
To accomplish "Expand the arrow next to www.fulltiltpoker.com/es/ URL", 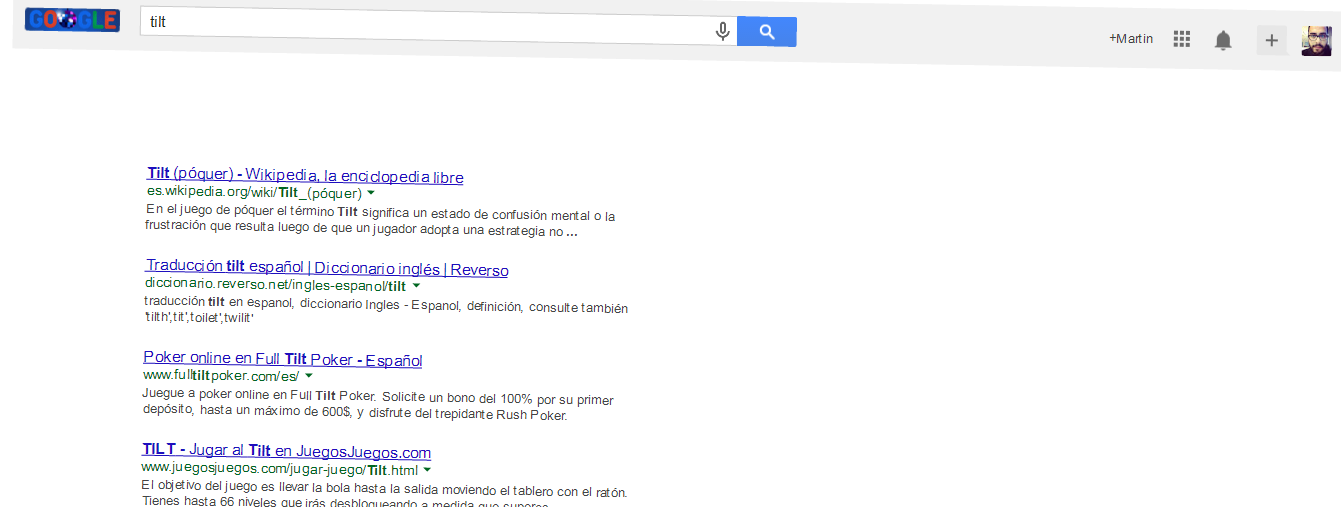I will point(308,376).
